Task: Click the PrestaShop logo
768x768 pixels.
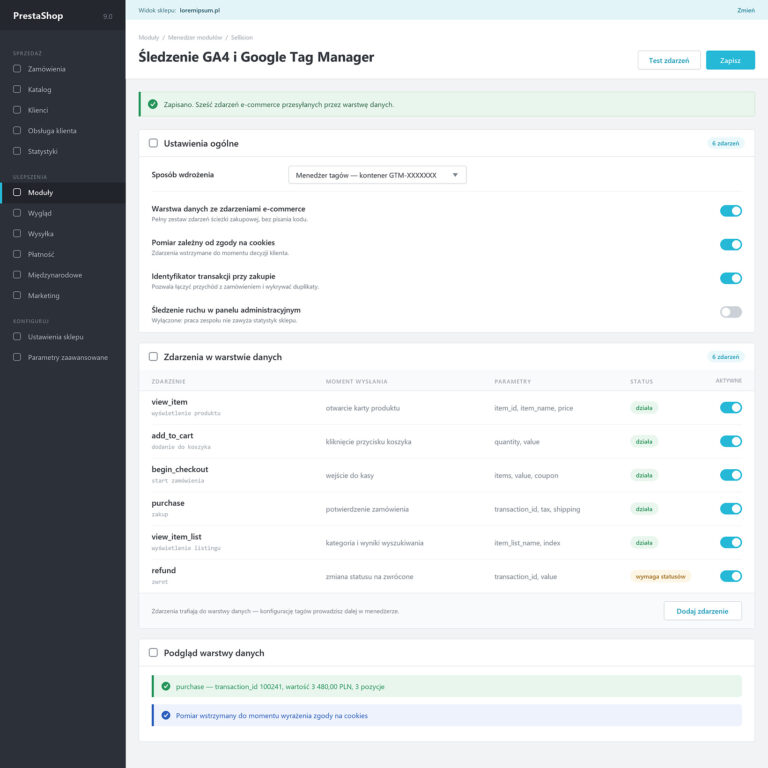Action: (x=38, y=16)
